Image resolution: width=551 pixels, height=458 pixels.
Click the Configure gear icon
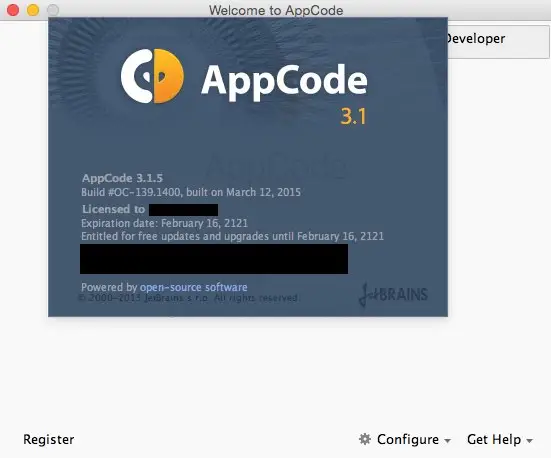point(365,439)
